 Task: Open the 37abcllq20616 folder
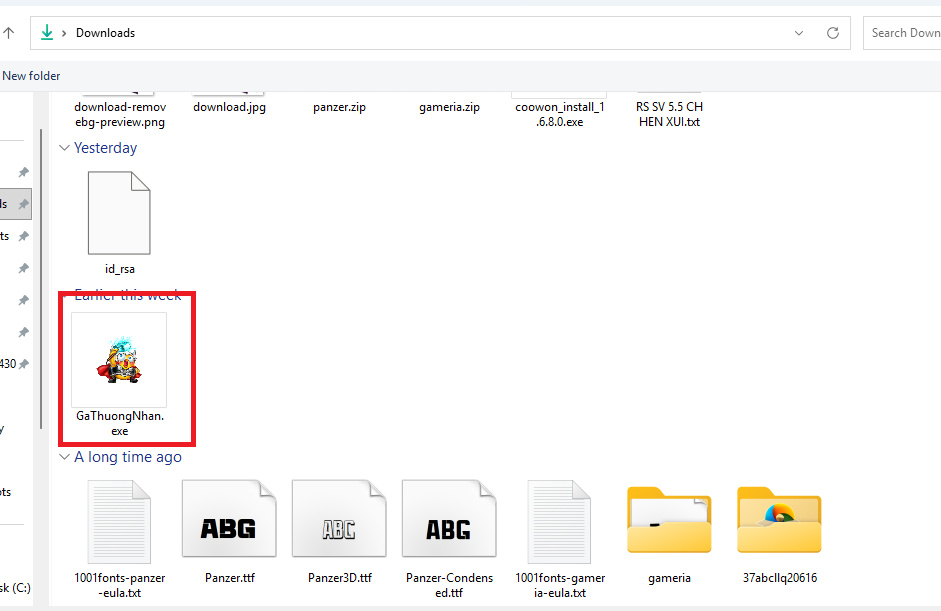pyautogui.click(x=779, y=520)
